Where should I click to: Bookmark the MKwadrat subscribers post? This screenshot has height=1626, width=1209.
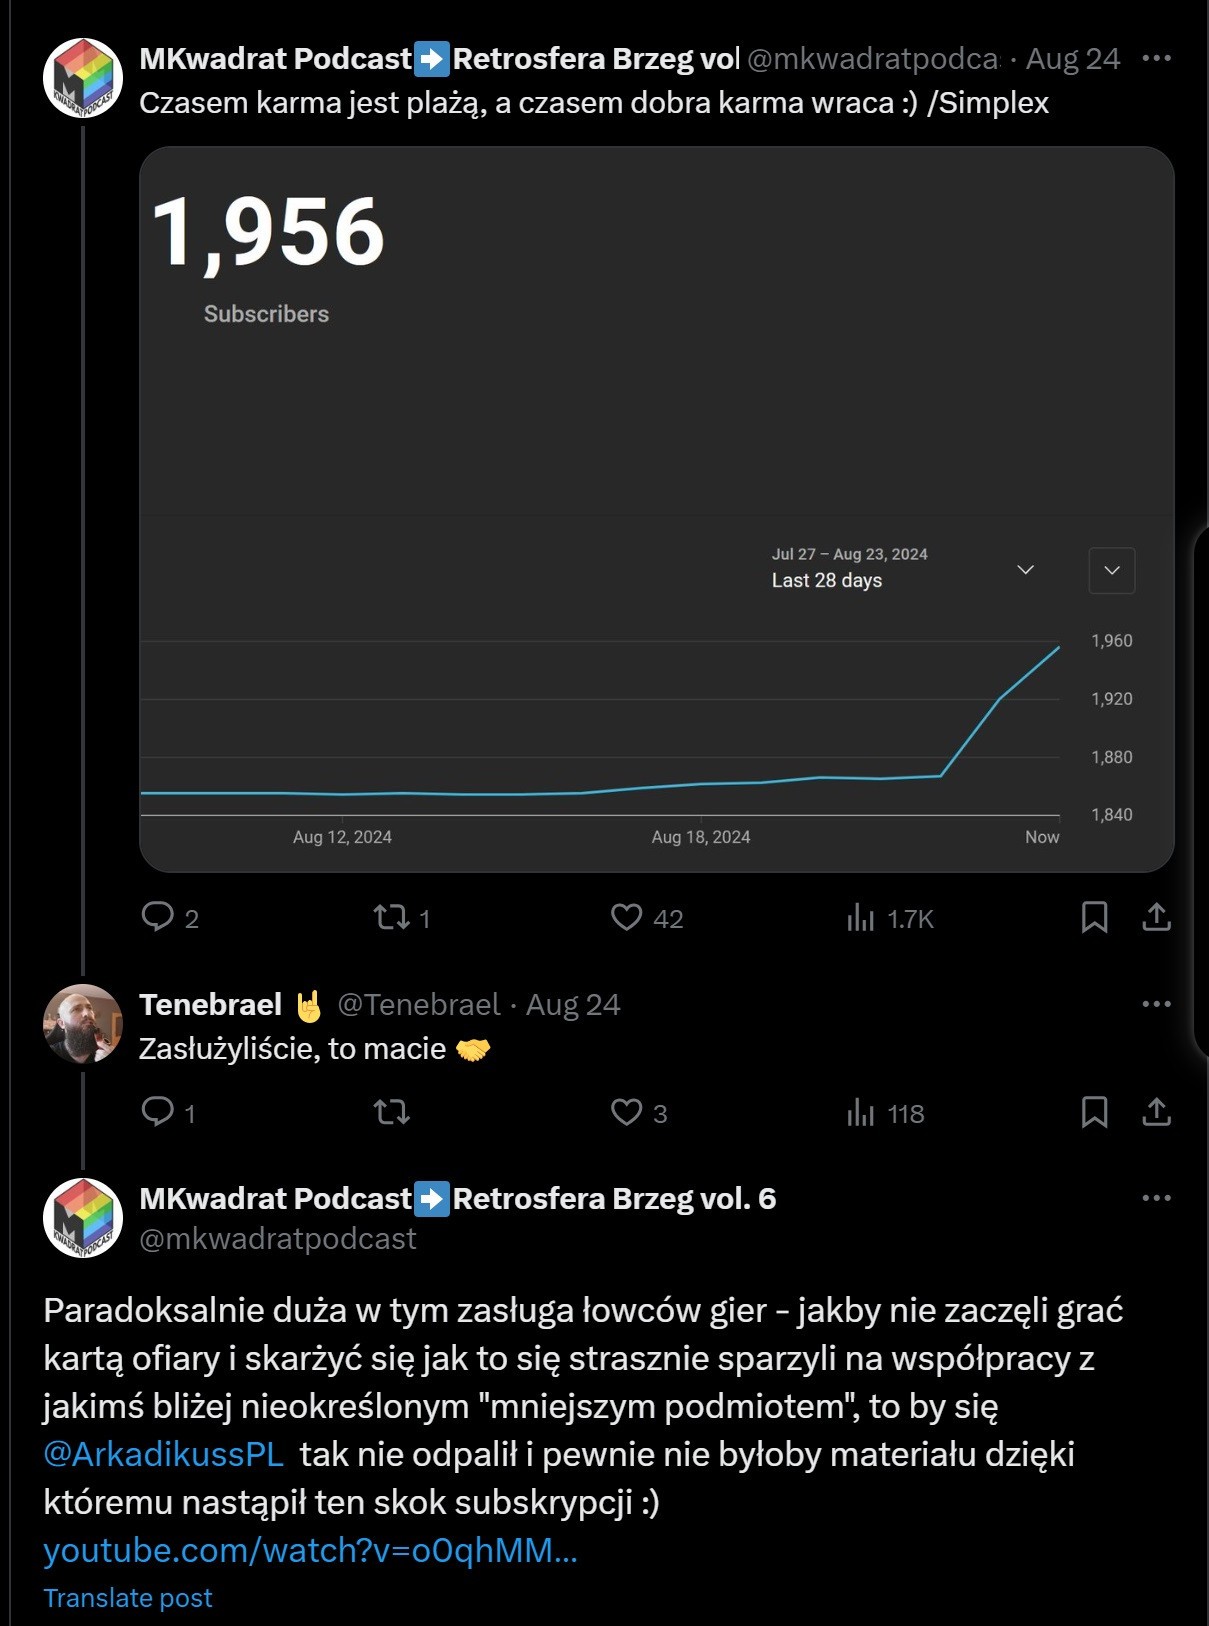coord(1094,917)
